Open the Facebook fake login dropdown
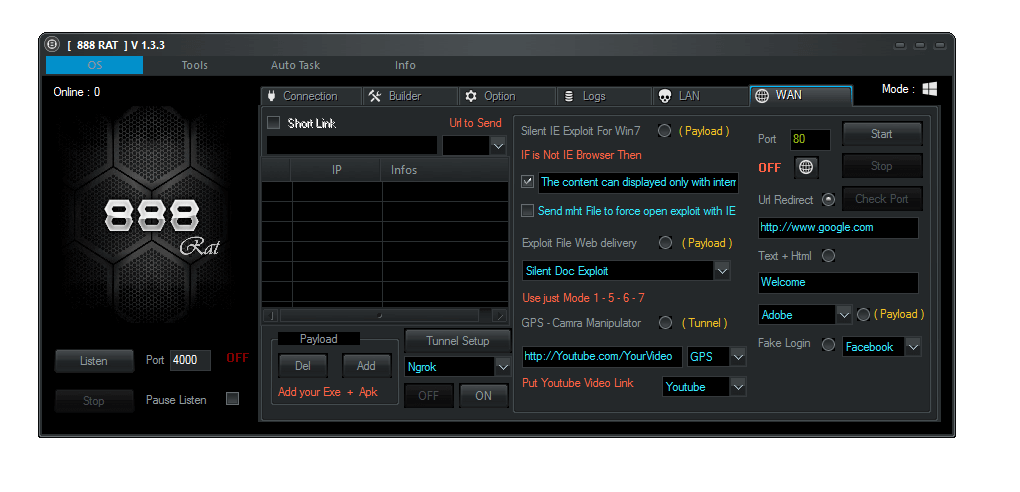This screenshot has height=492, width=1020. click(912, 347)
